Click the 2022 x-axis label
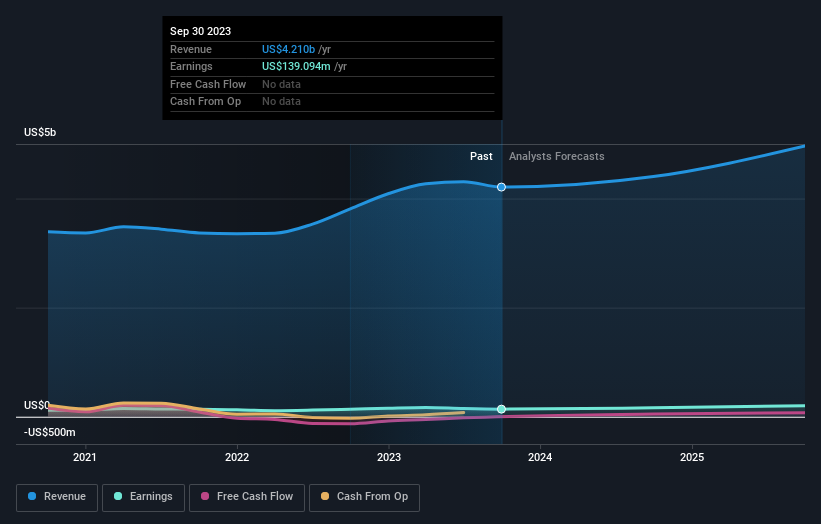This screenshot has width=821, height=524. 237,457
